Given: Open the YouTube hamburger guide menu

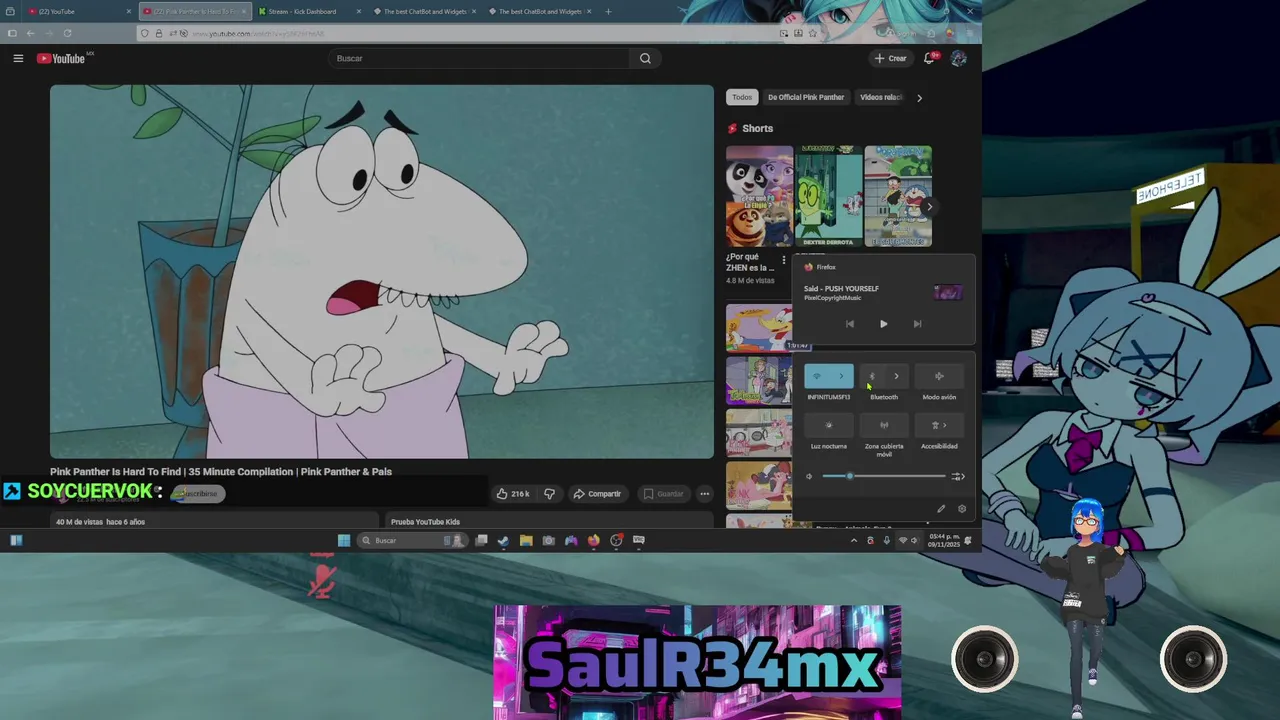Looking at the screenshot, I should (x=18, y=58).
